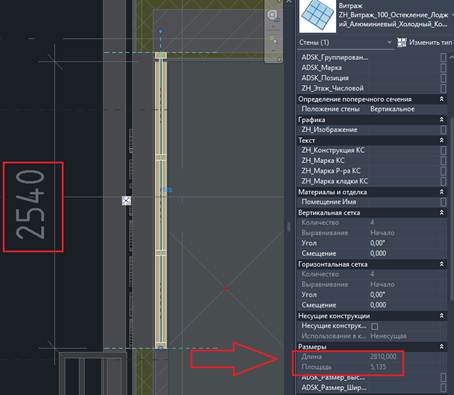Select the 2540 dimension text
The height and width of the screenshot is (395, 454).
(31, 205)
